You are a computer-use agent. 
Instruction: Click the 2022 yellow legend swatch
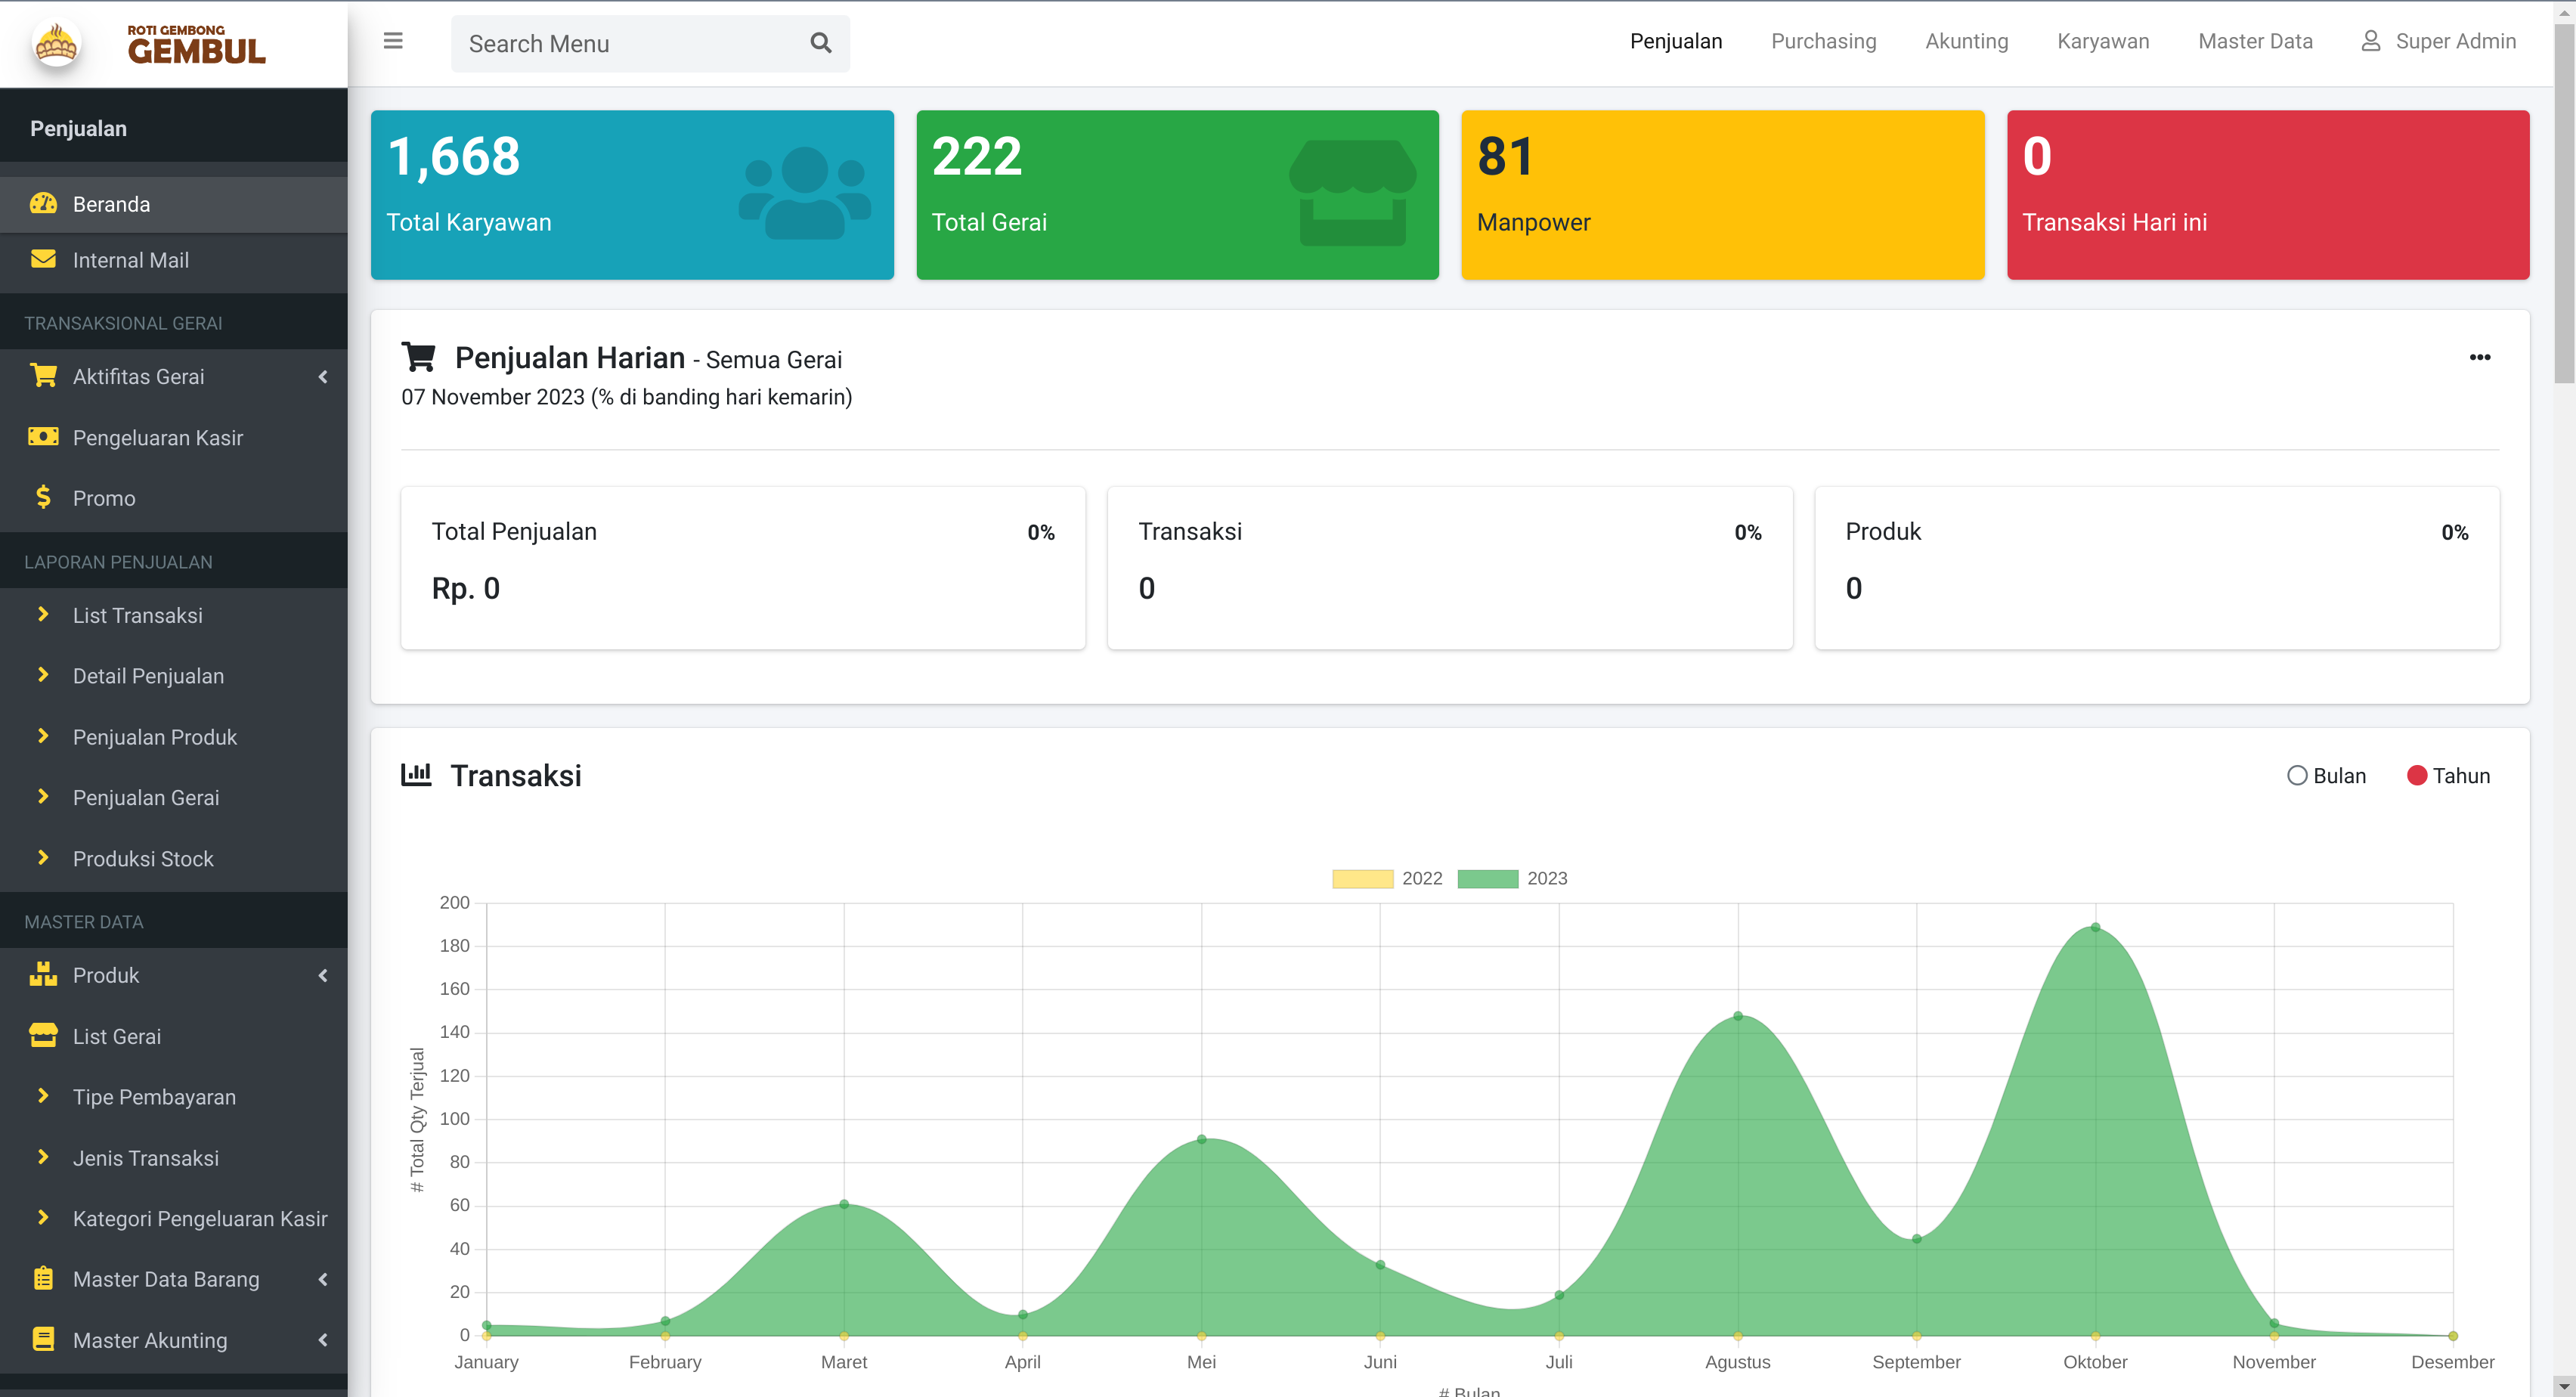(1362, 879)
